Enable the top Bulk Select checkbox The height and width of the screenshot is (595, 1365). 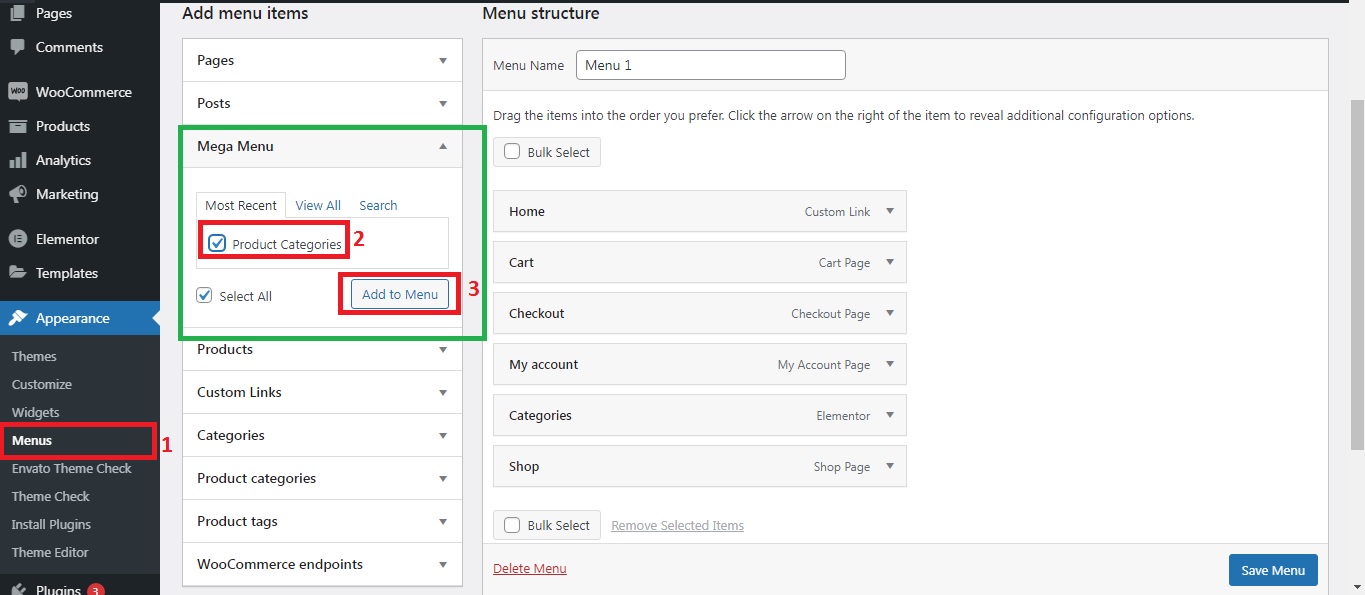[512, 152]
